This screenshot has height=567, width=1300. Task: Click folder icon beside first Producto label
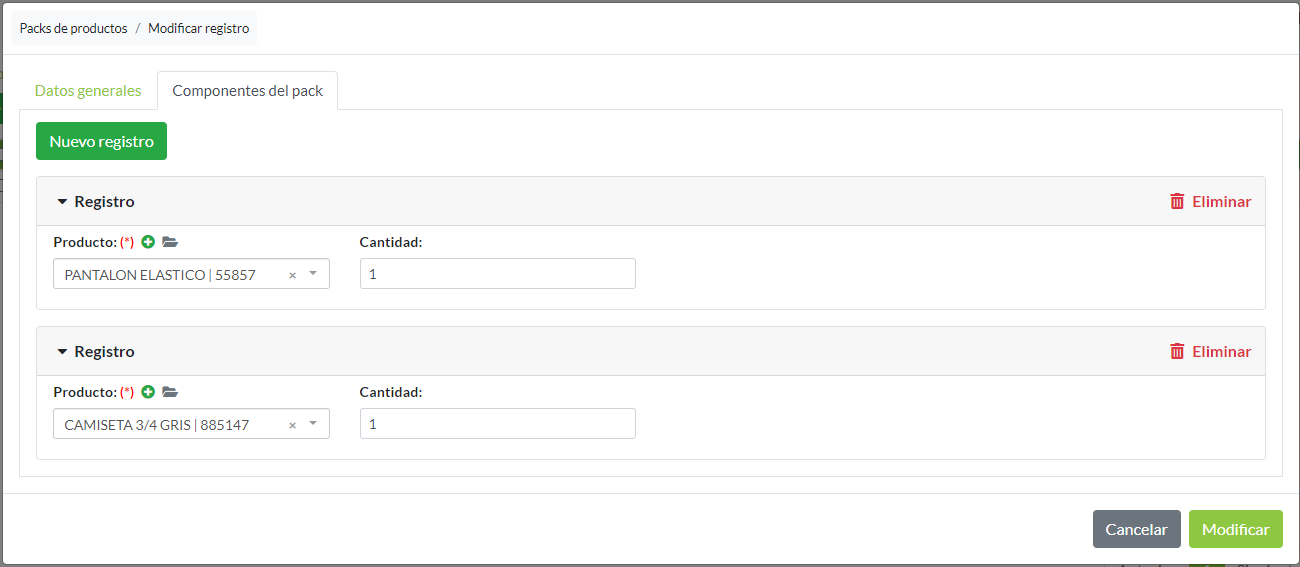point(170,242)
